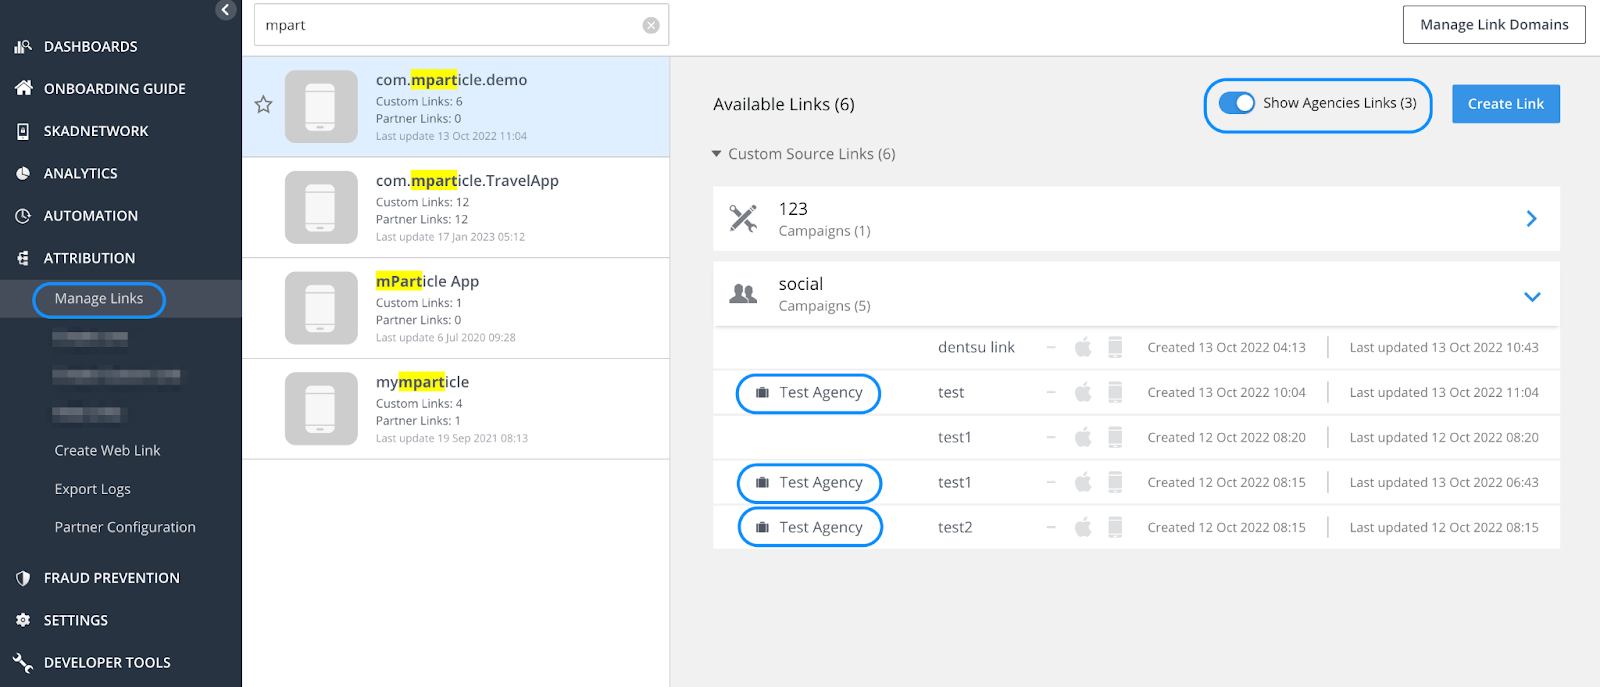Click the Dashboards chart icon

pyautogui.click(x=23, y=47)
